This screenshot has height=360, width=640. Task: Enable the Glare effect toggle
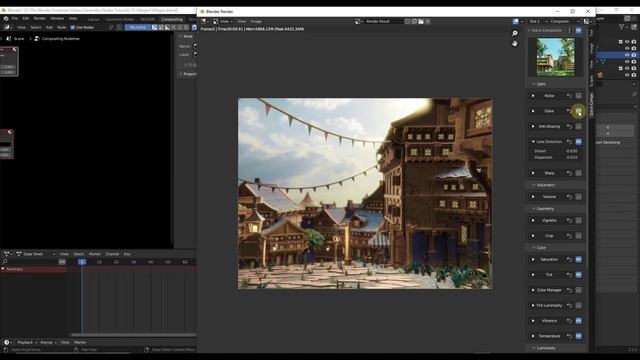click(578, 111)
